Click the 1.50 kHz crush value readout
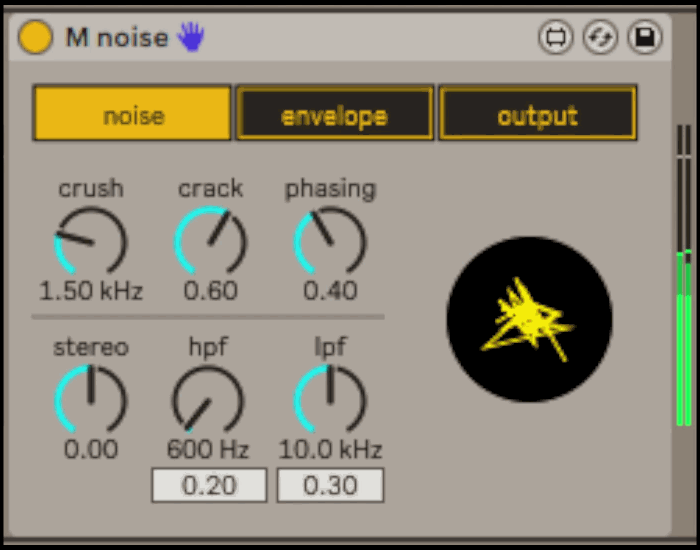The height and width of the screenshot is (550, 700). coord(91,291)
